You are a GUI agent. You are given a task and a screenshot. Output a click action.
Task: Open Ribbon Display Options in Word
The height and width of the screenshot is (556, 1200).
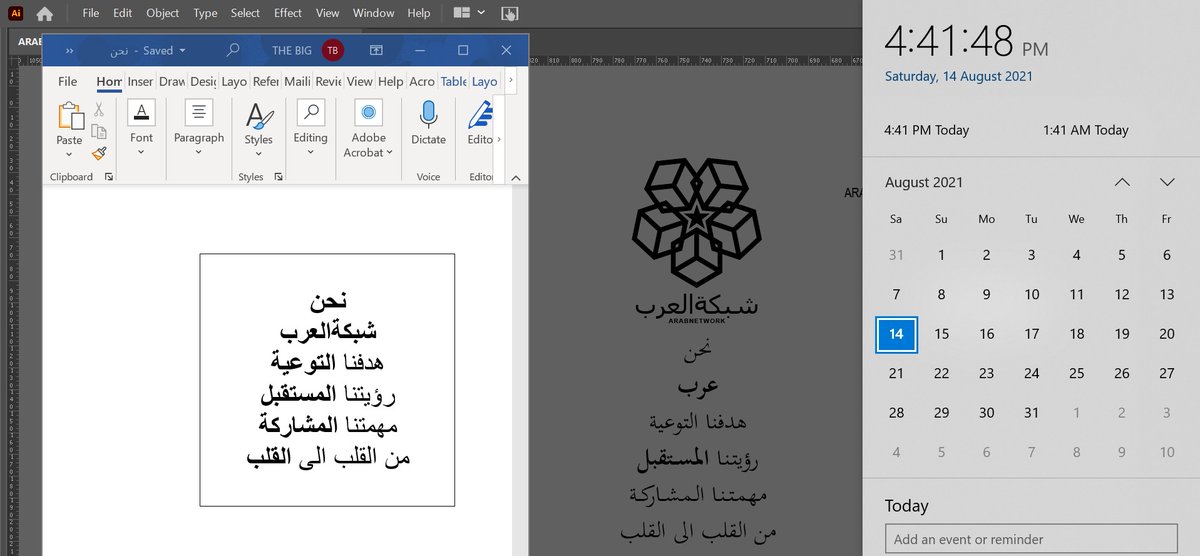377,50
